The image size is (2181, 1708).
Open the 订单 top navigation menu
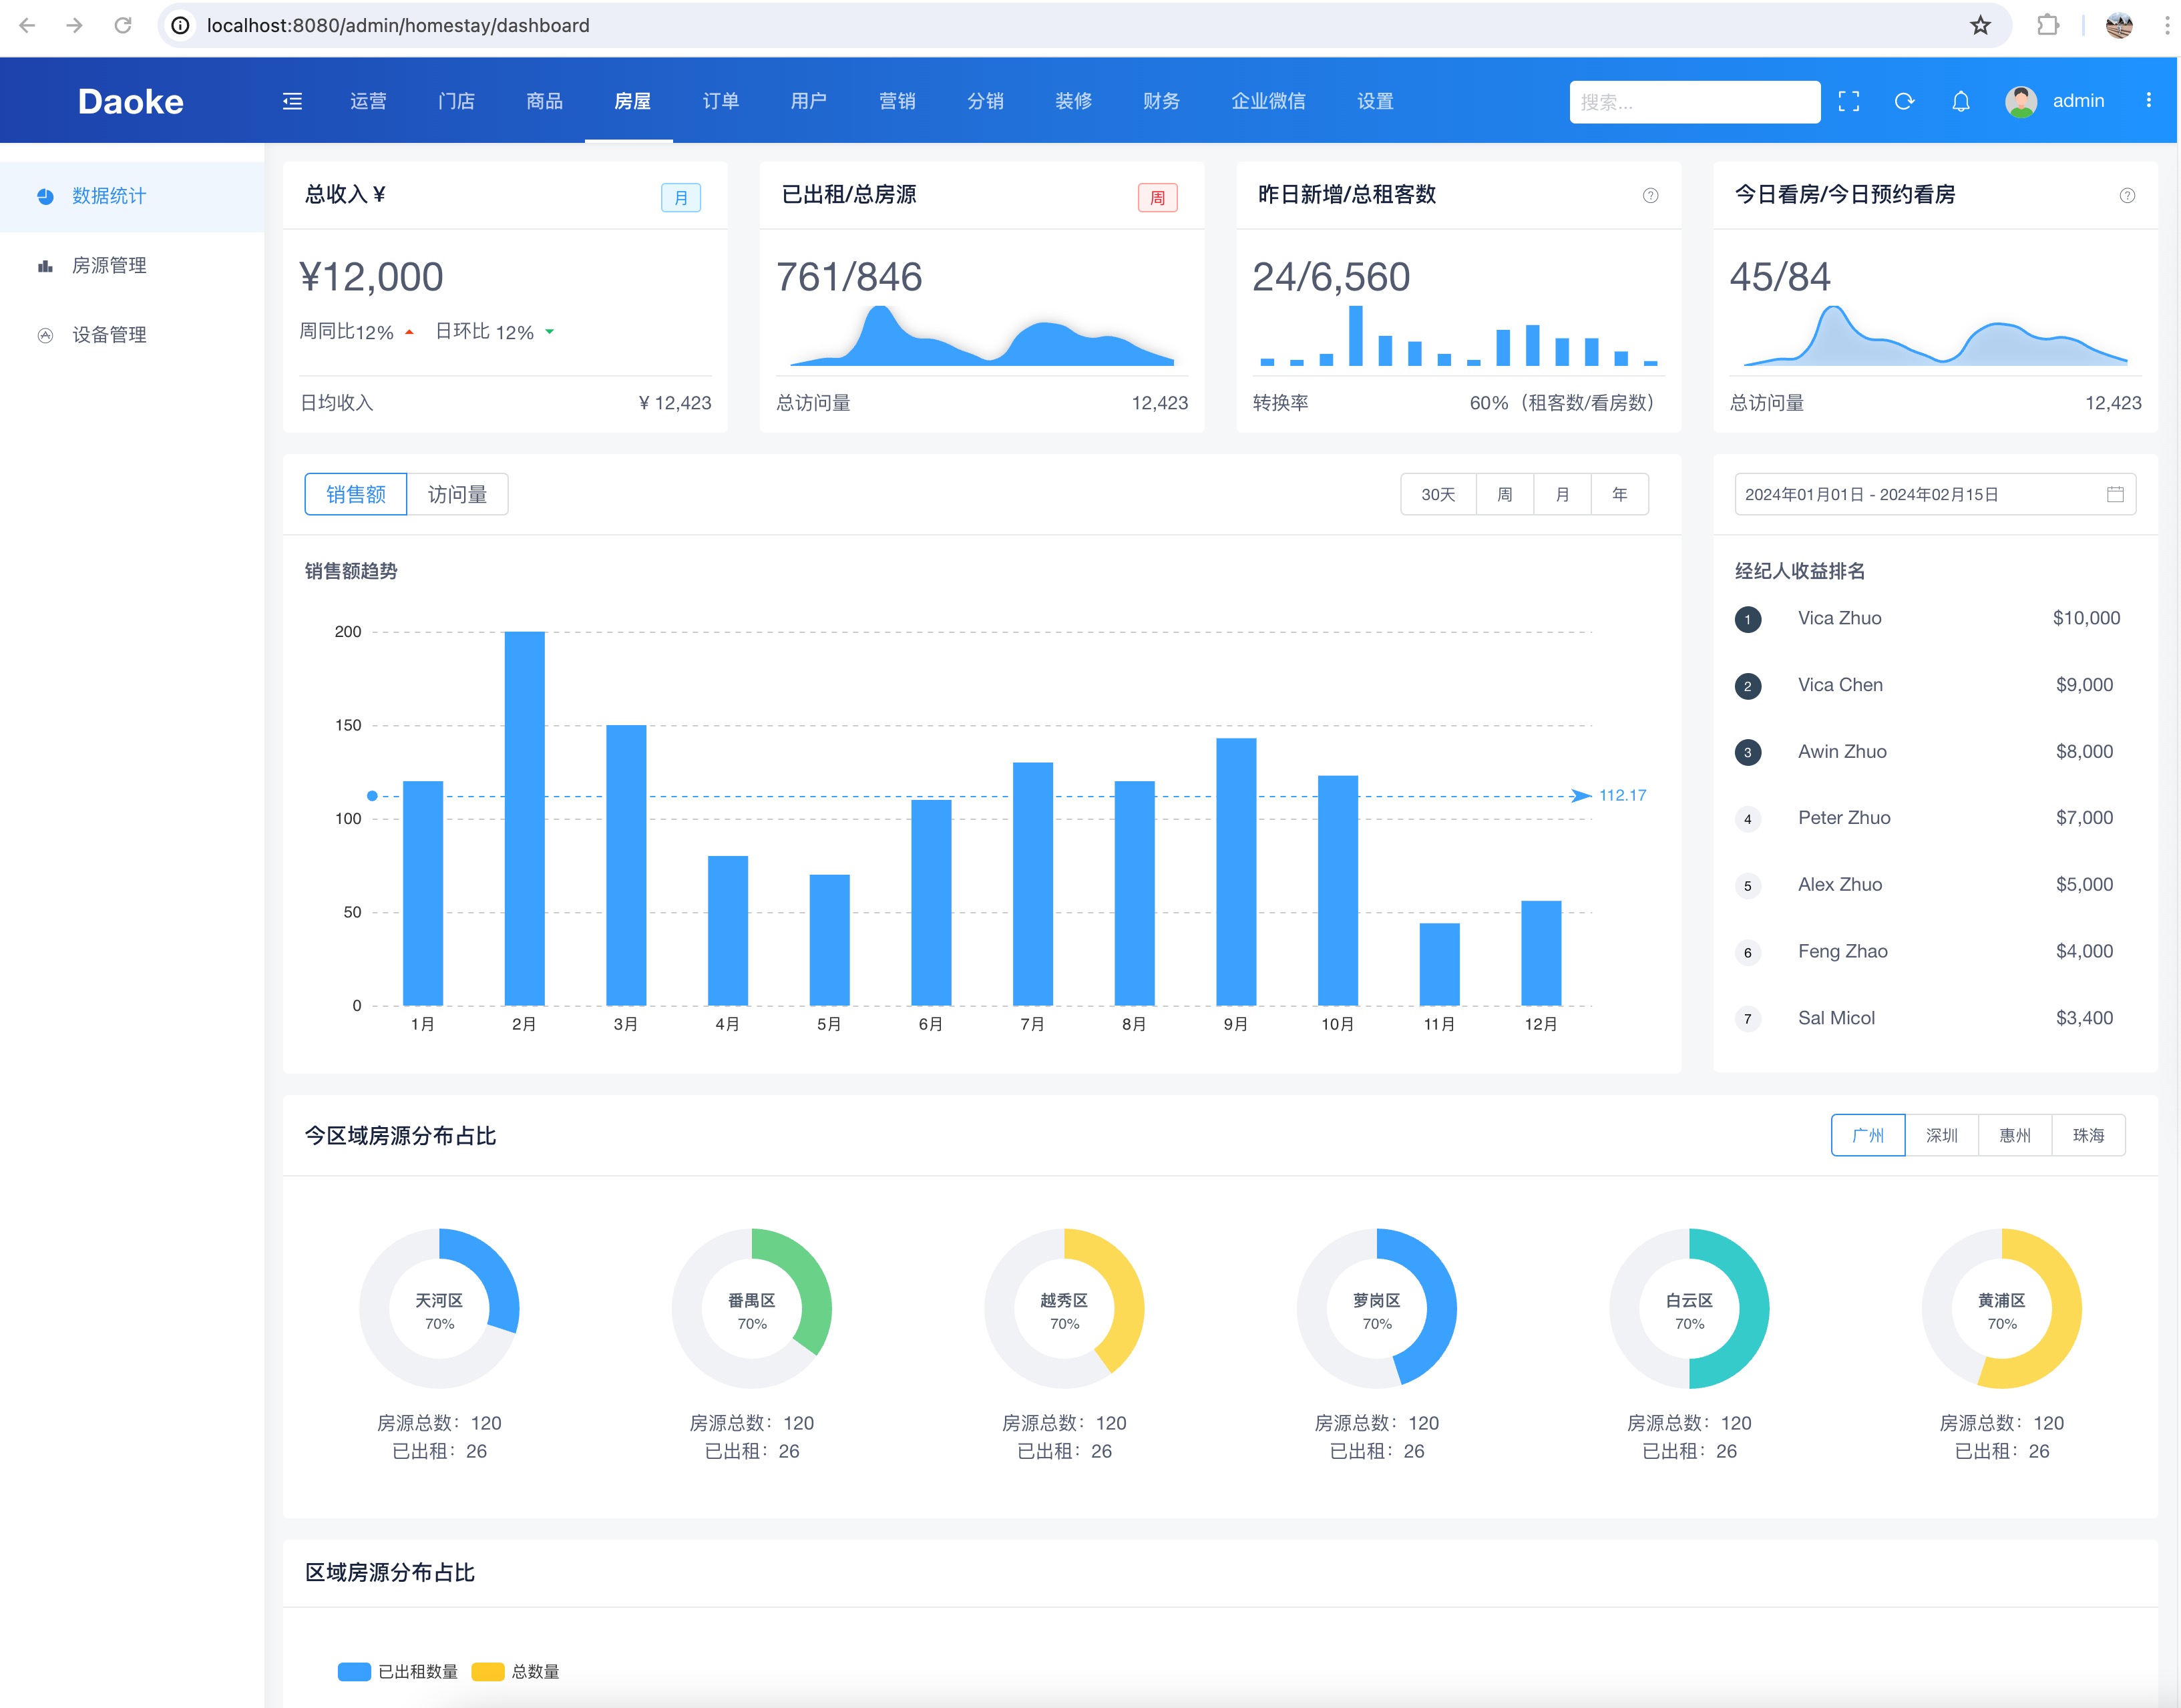720,101
